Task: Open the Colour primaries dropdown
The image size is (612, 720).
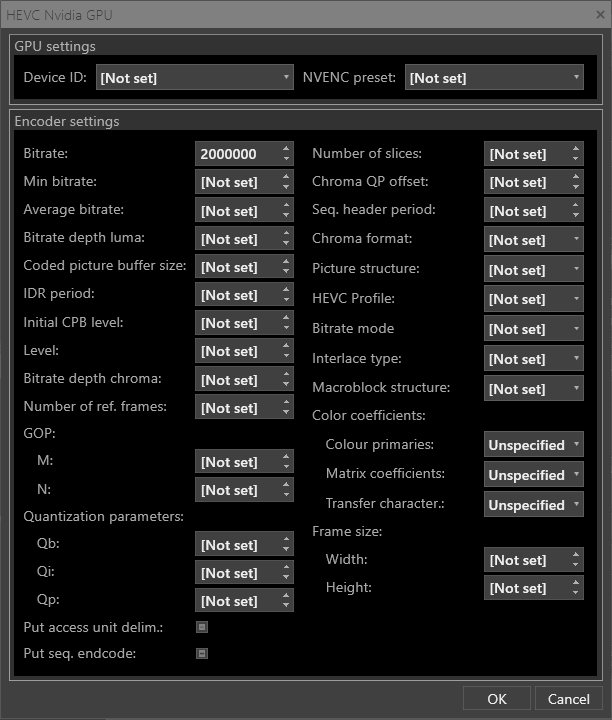Action: [533, 444]
